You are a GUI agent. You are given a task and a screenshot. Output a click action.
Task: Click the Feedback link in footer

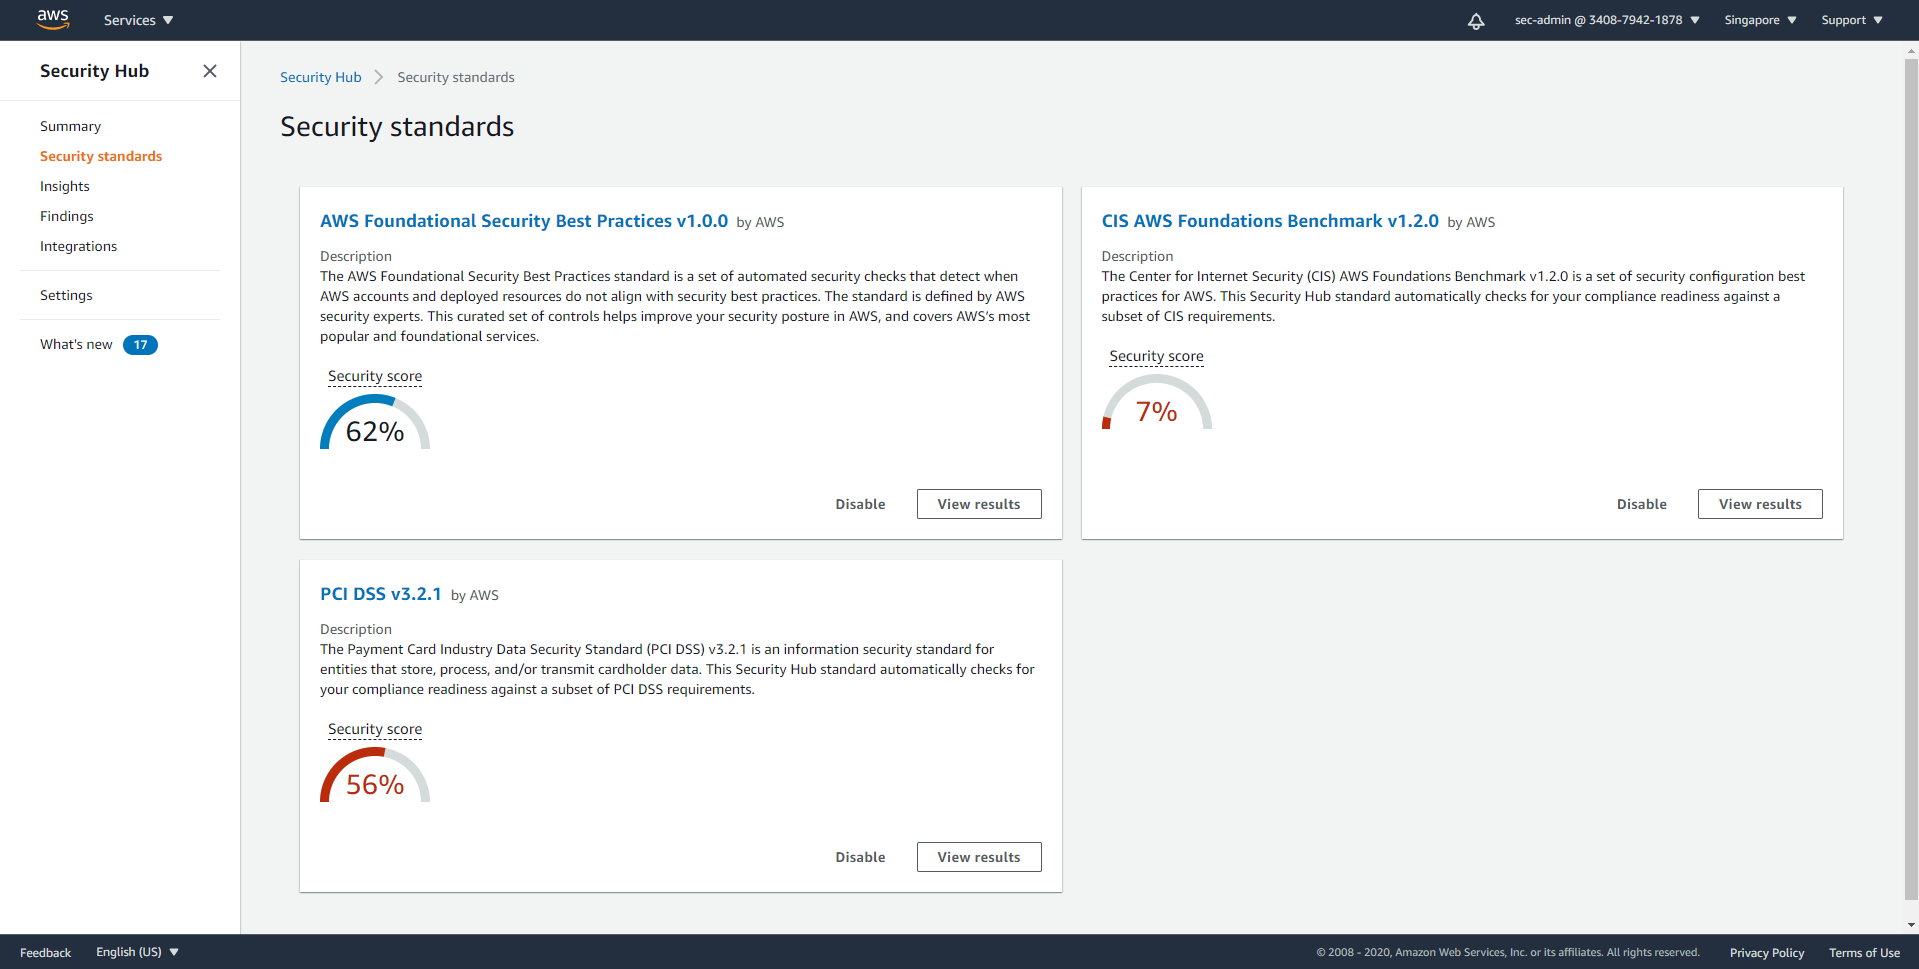pyautogui.click(x=45, y=952)
